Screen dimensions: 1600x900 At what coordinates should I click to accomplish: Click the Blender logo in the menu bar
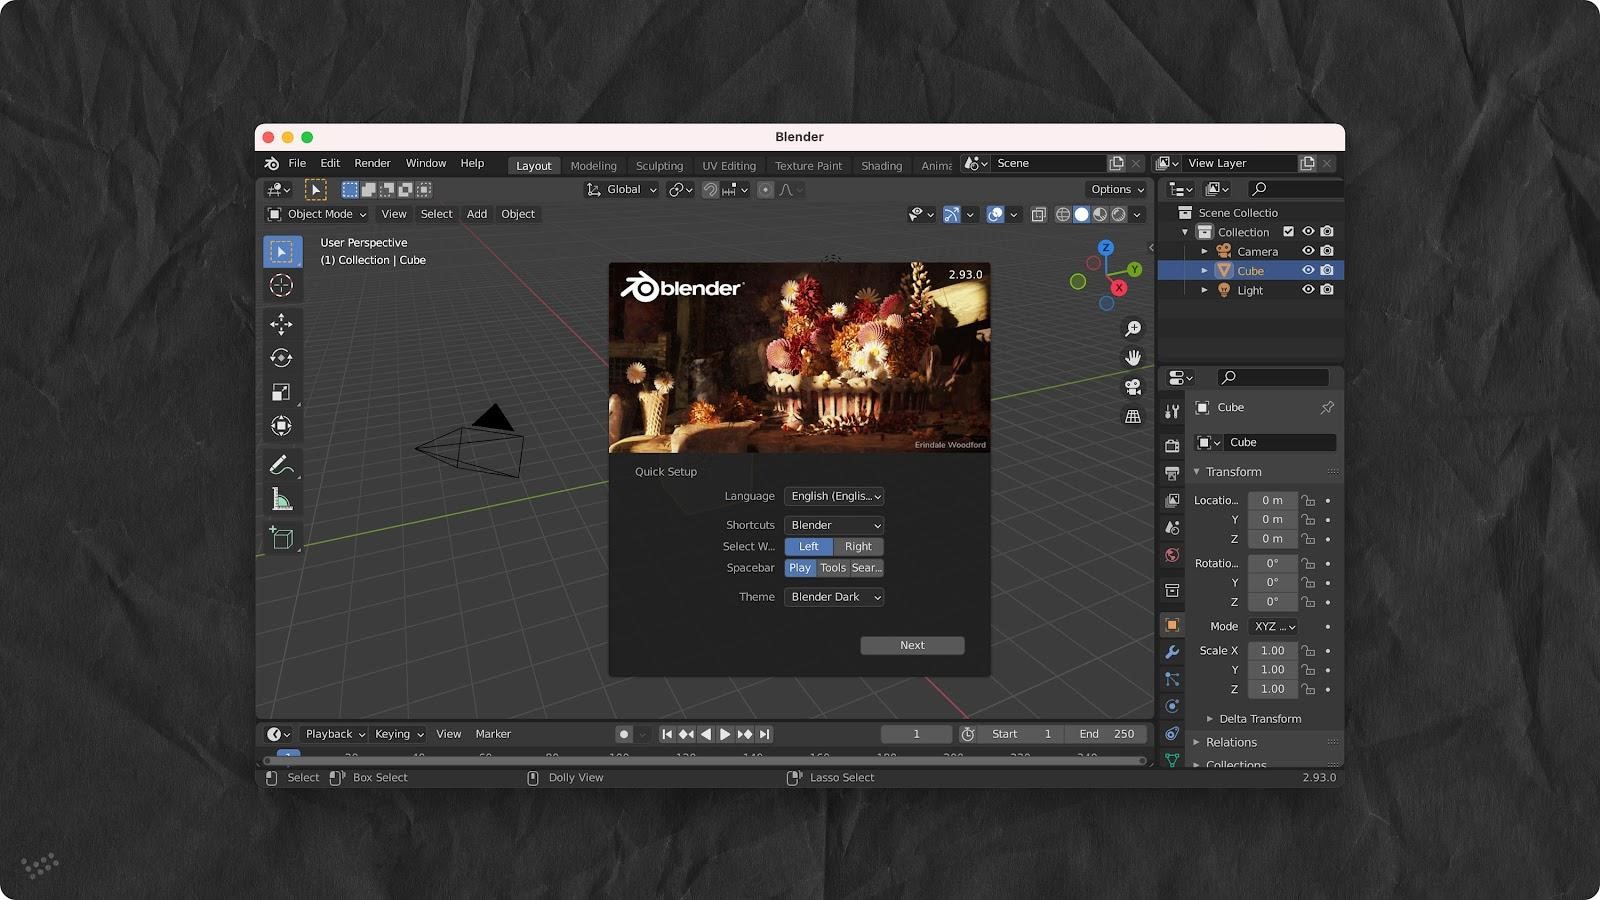(271, 163)
